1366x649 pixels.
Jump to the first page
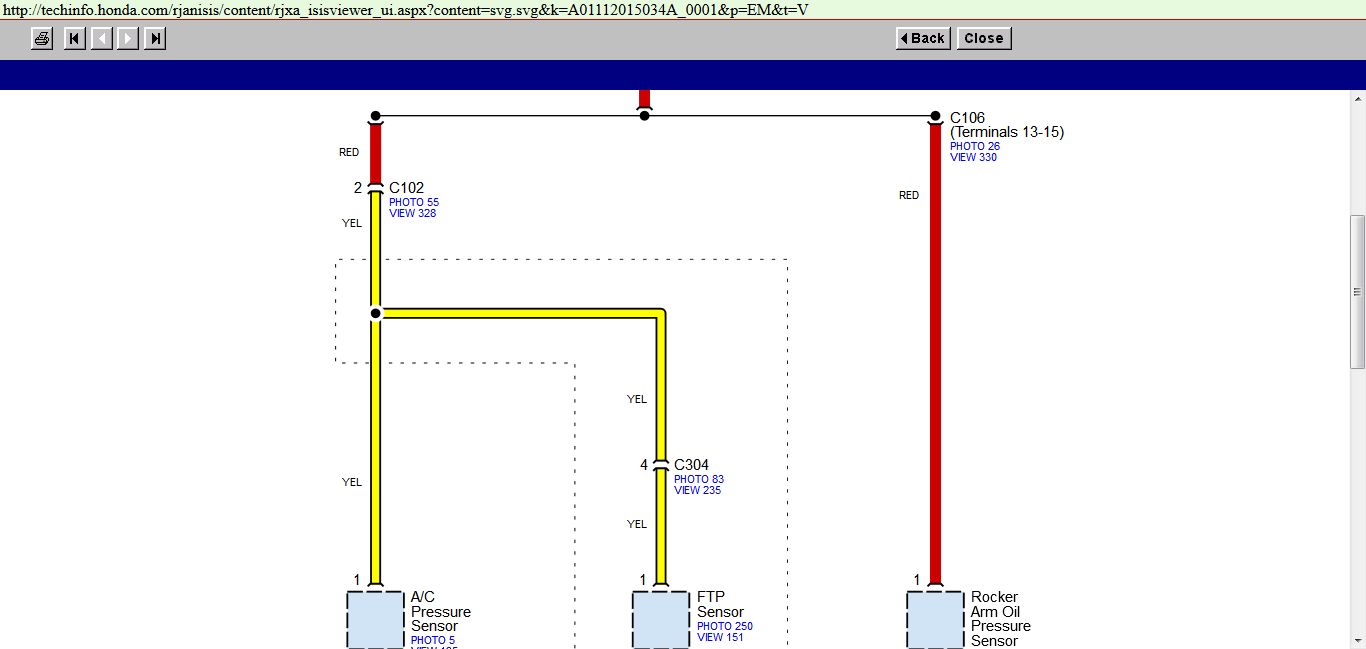[x=74, y=39]
